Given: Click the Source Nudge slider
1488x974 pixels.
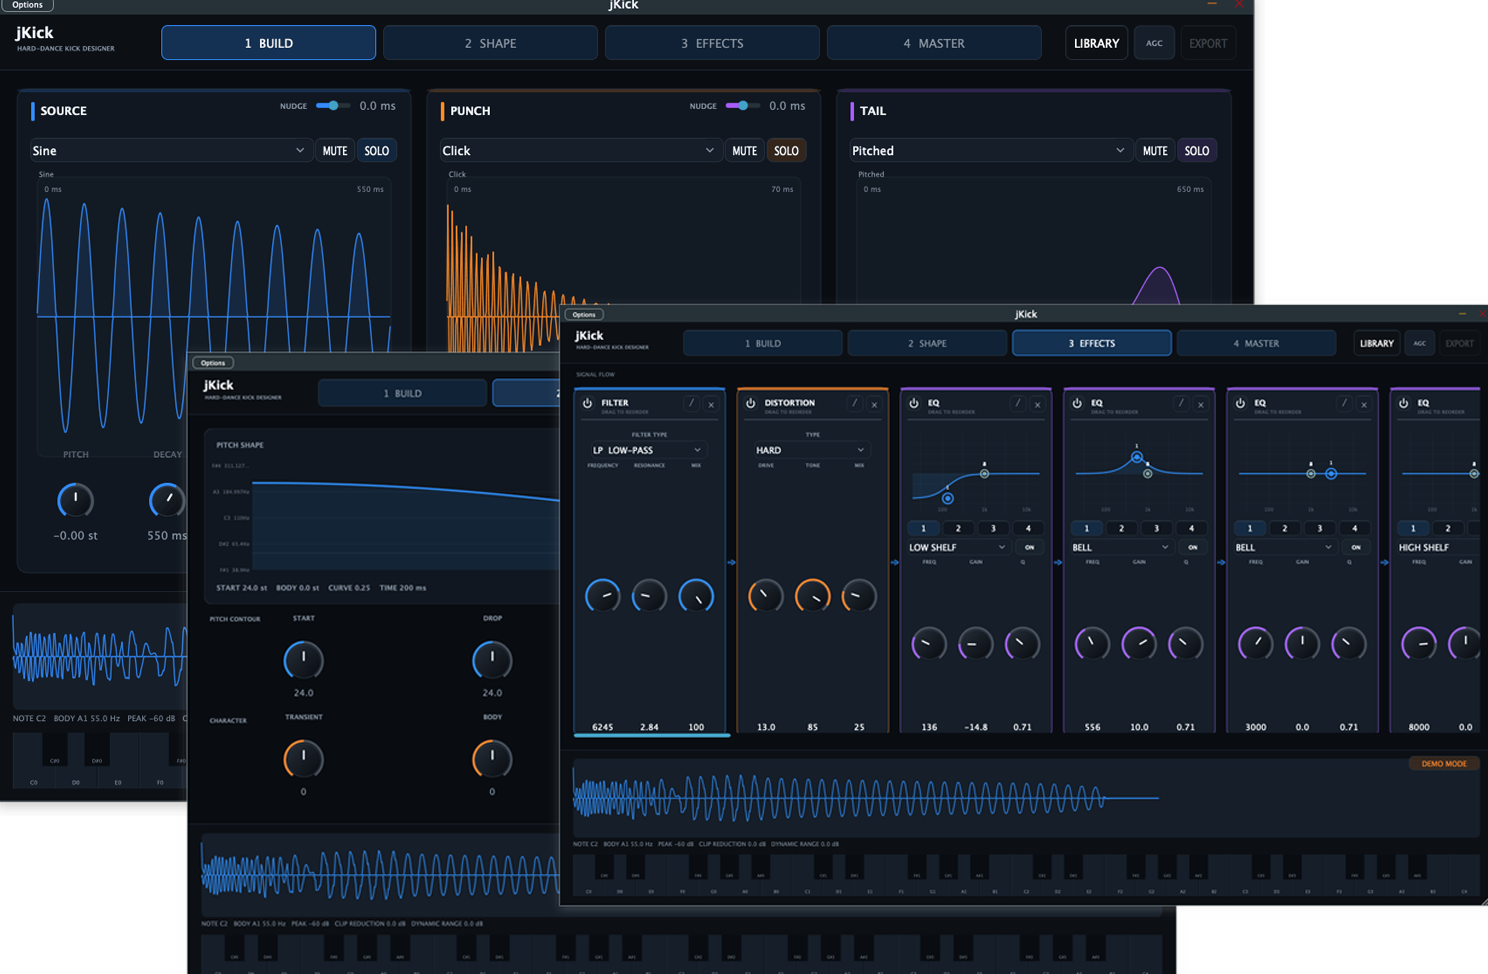Looking at the screenshot, I should click(333, 105).
